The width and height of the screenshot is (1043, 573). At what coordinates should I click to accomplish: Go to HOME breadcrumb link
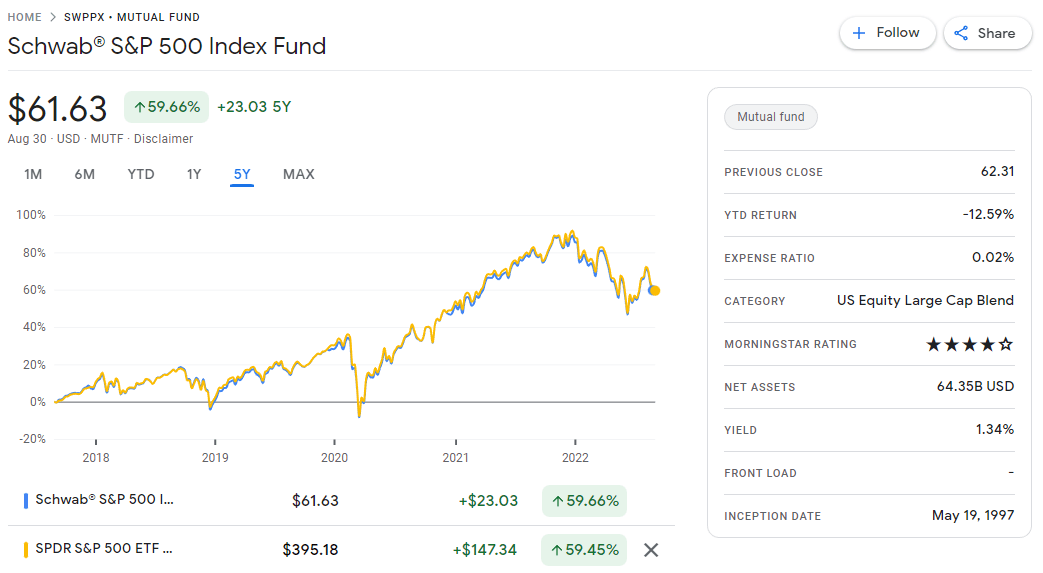pyautogui.click(x=25, y=17)
